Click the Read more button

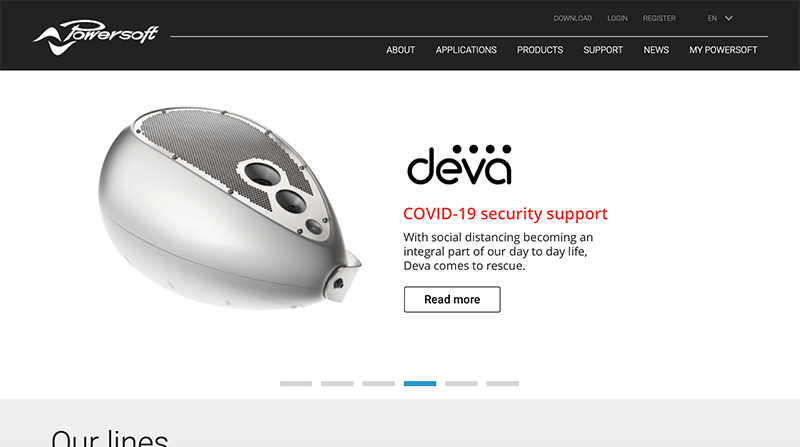452,300
